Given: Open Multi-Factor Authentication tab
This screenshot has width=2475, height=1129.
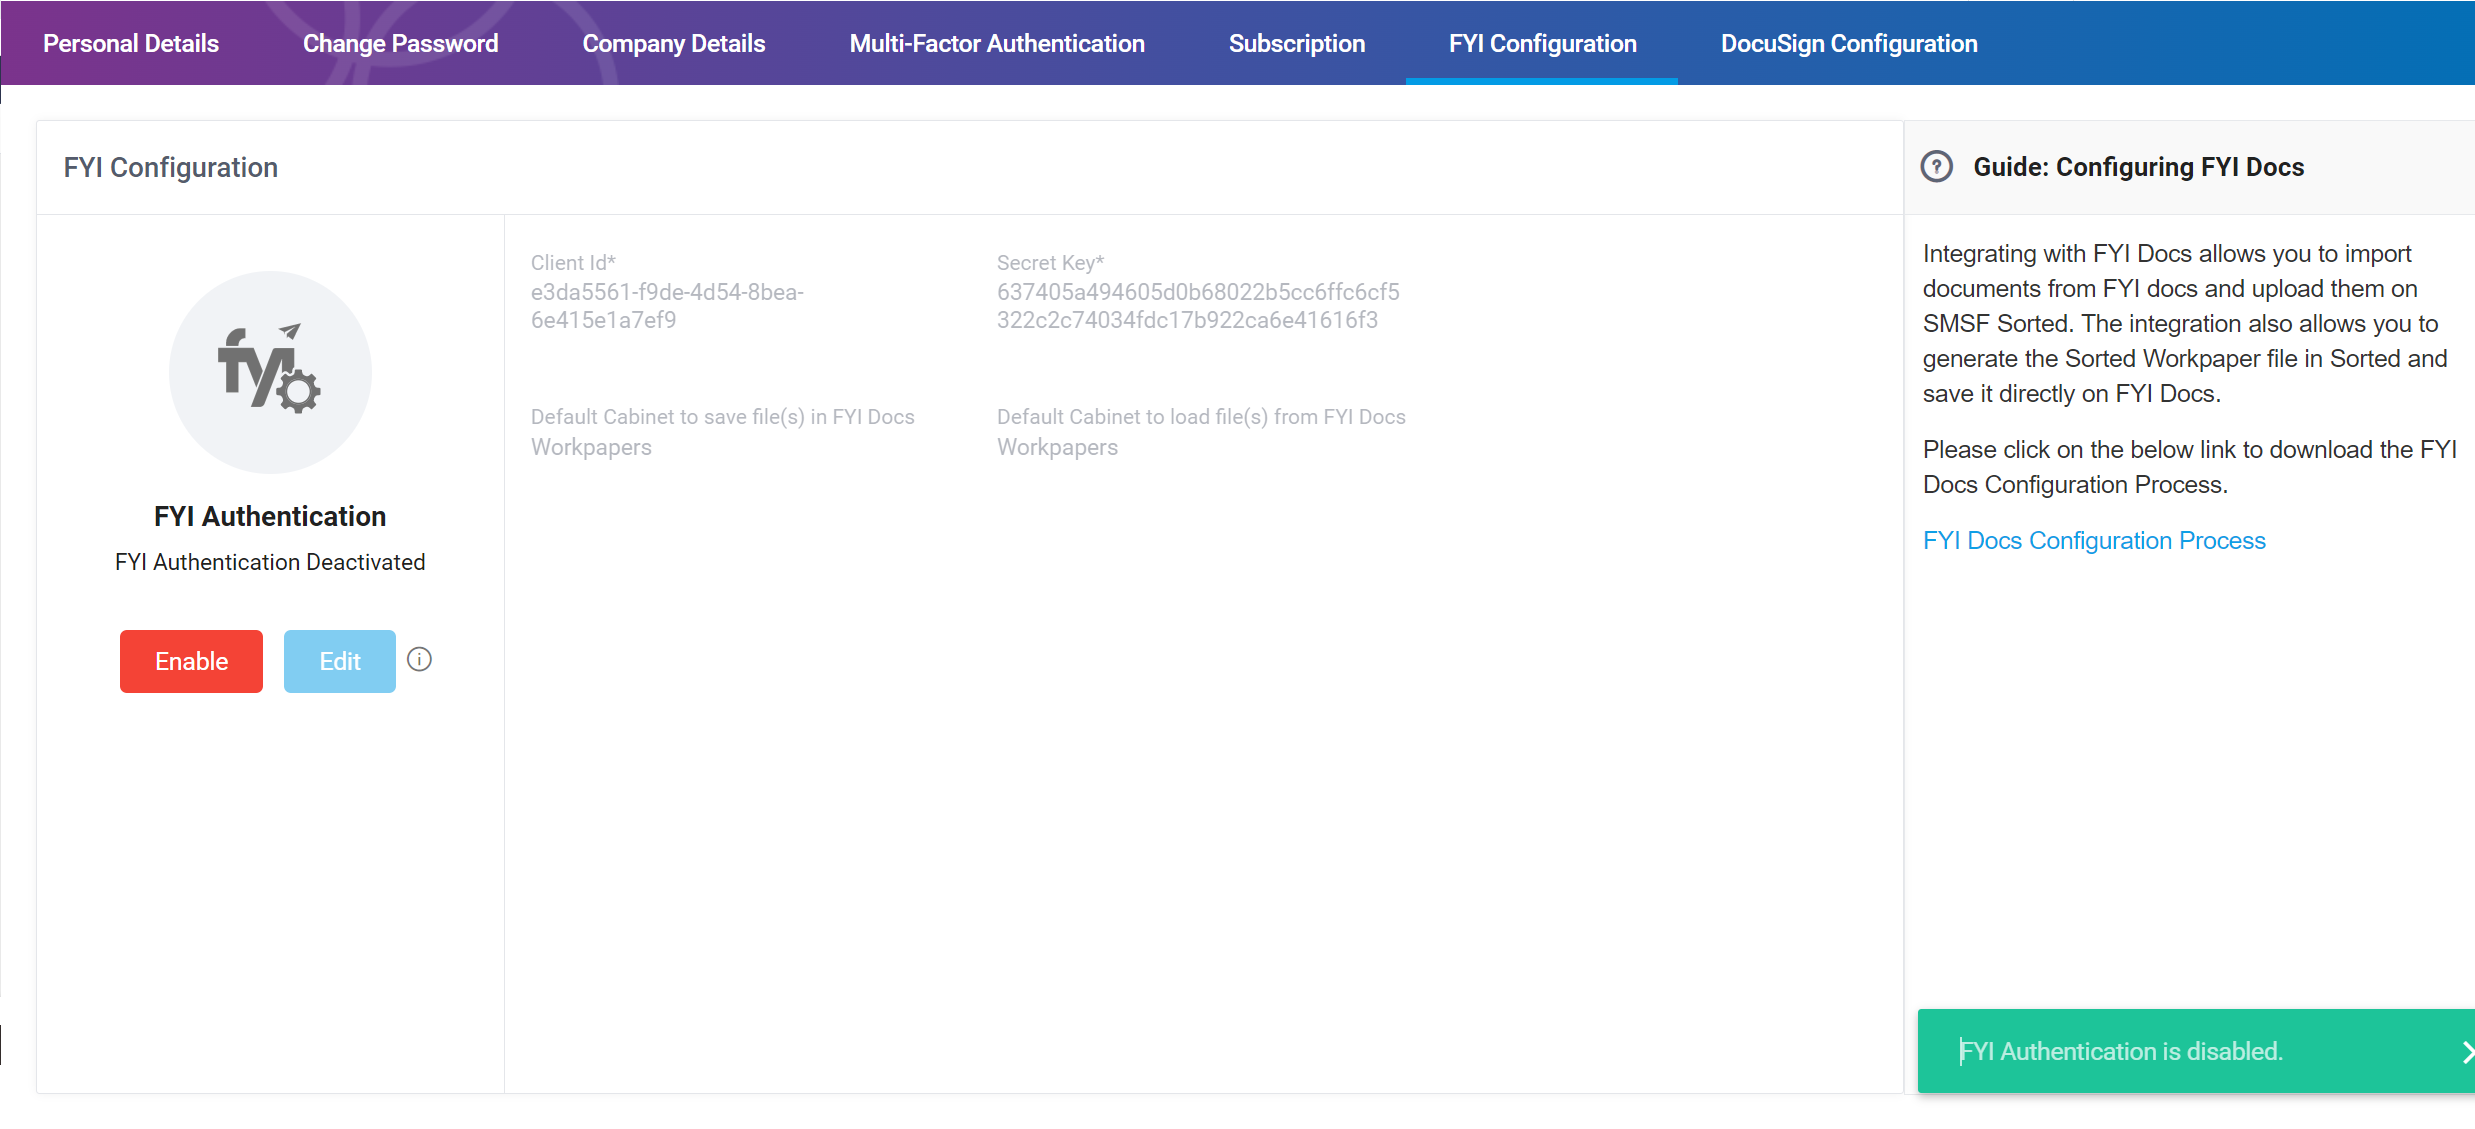Looking at the screenshot, I should click(997, 44).
